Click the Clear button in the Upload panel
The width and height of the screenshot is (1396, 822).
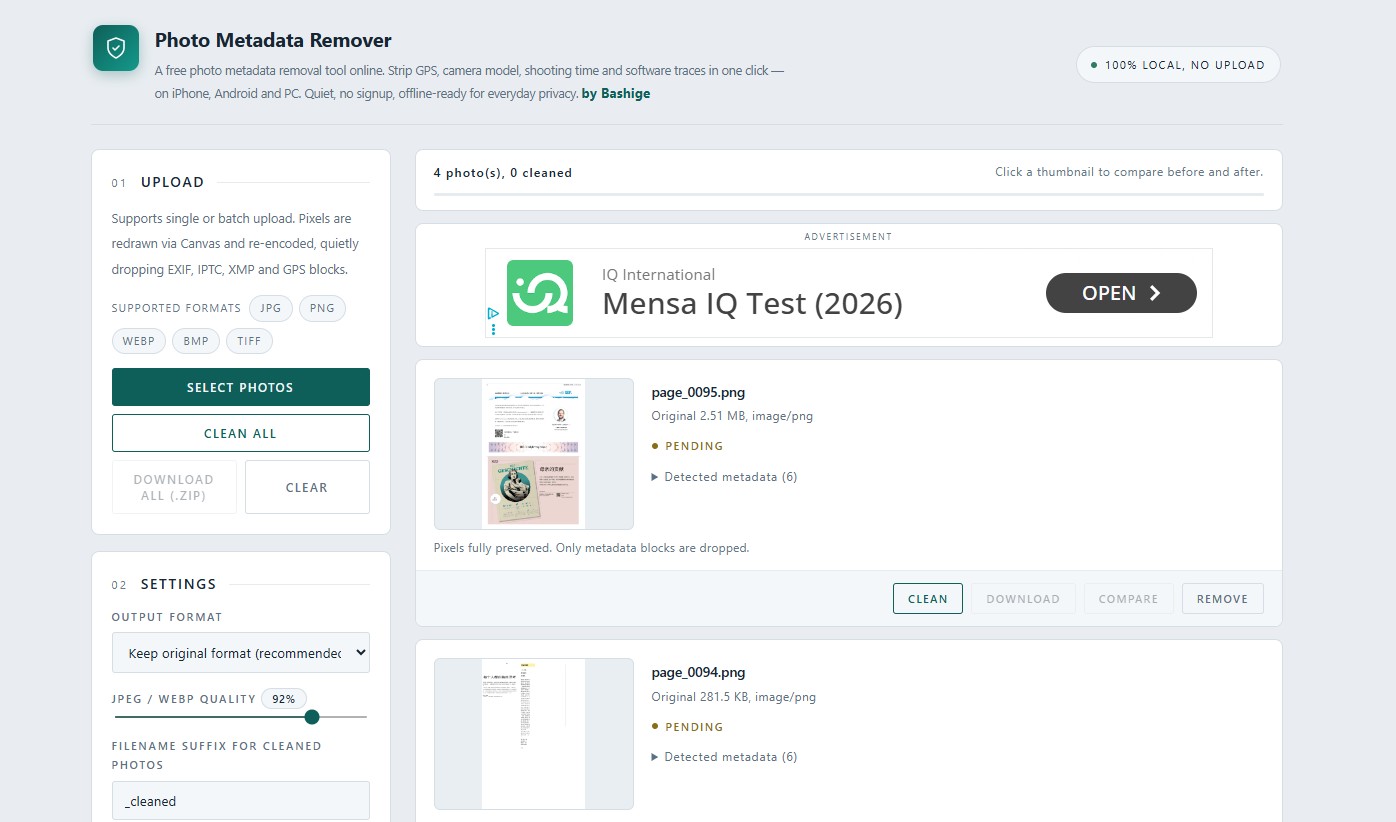pos(307,487)
